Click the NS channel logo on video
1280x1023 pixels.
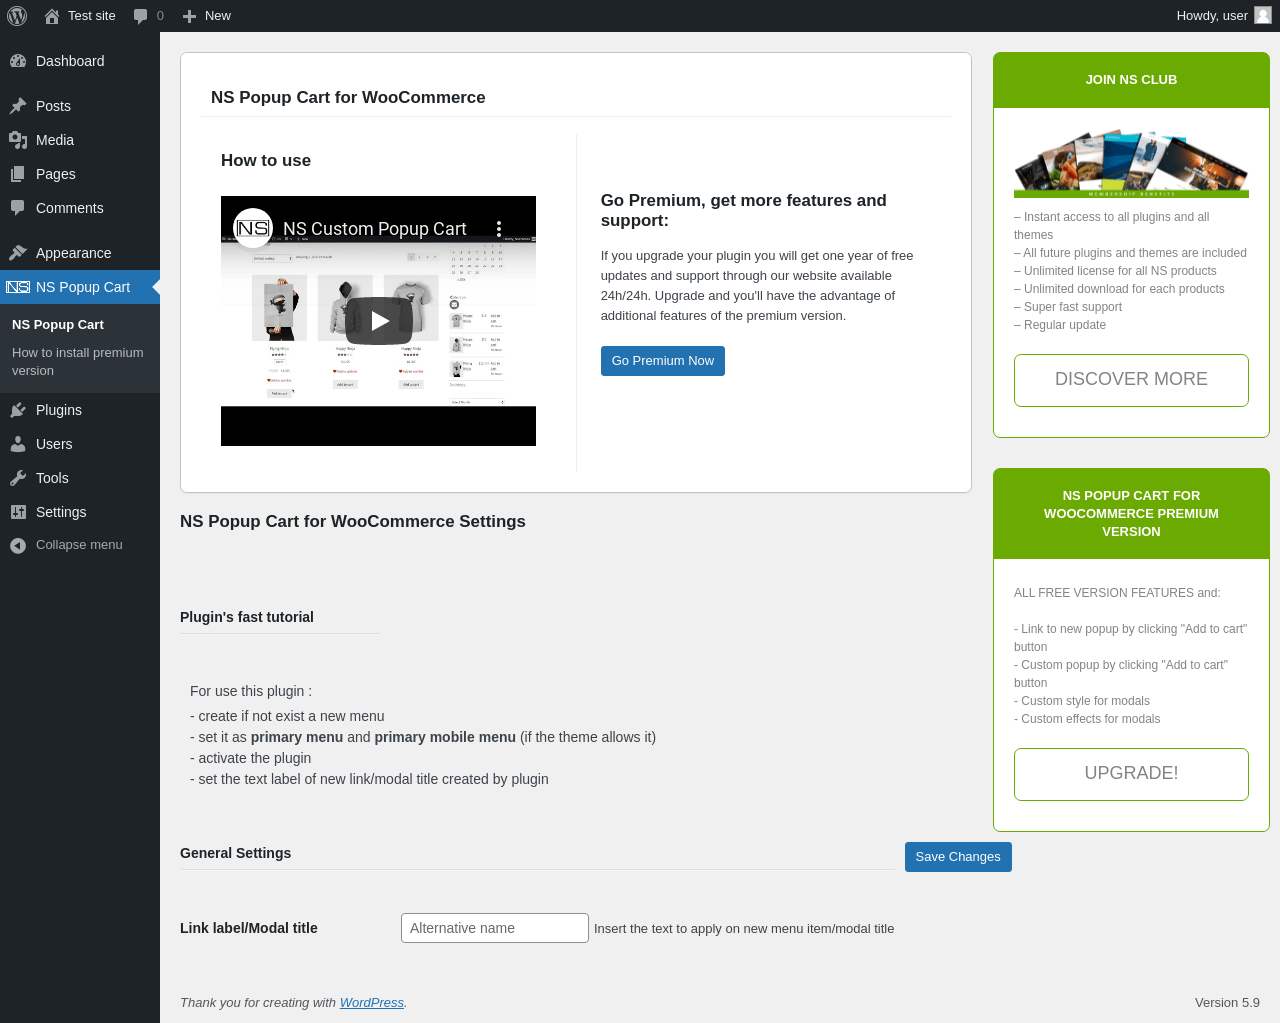point(253,228)
